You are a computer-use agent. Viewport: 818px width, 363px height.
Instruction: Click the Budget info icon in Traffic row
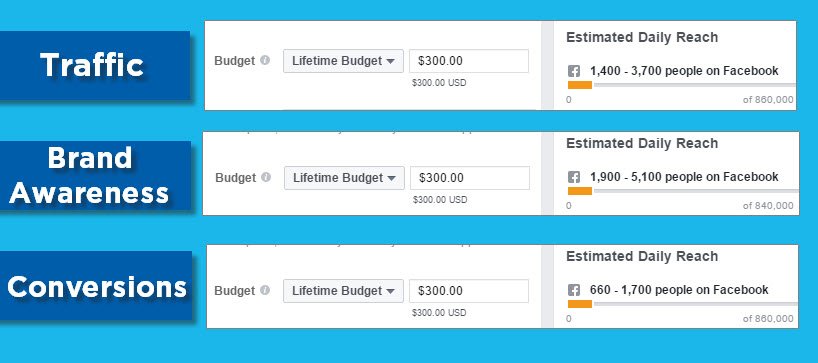click(x=265, y=60)
